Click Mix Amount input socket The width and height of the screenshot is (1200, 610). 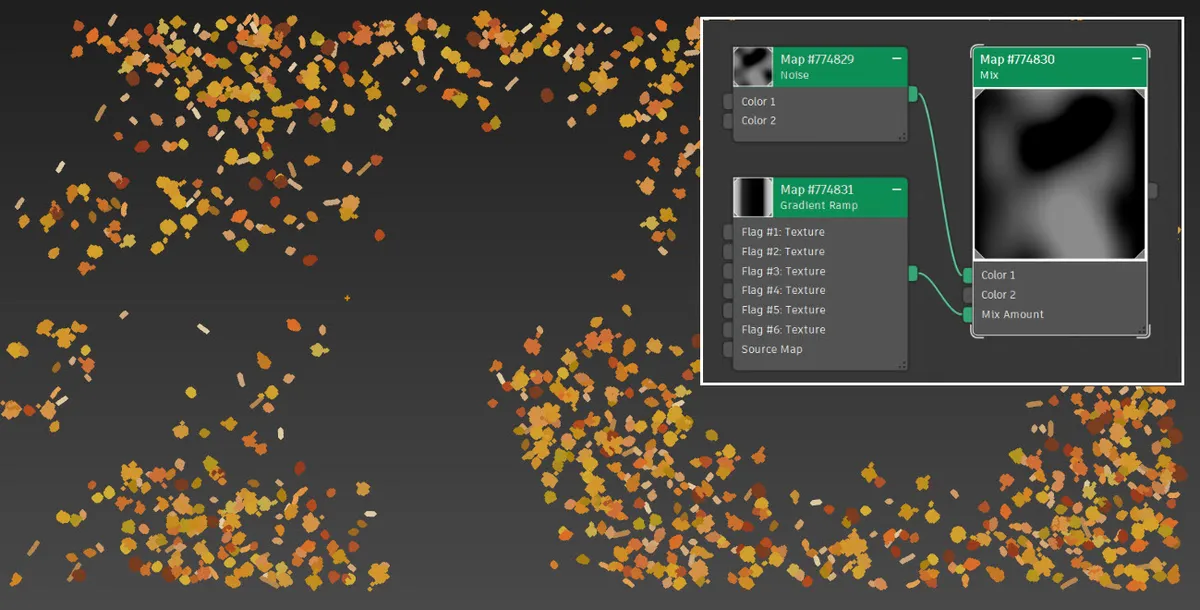pyautogui.click(x=968, y=314)
